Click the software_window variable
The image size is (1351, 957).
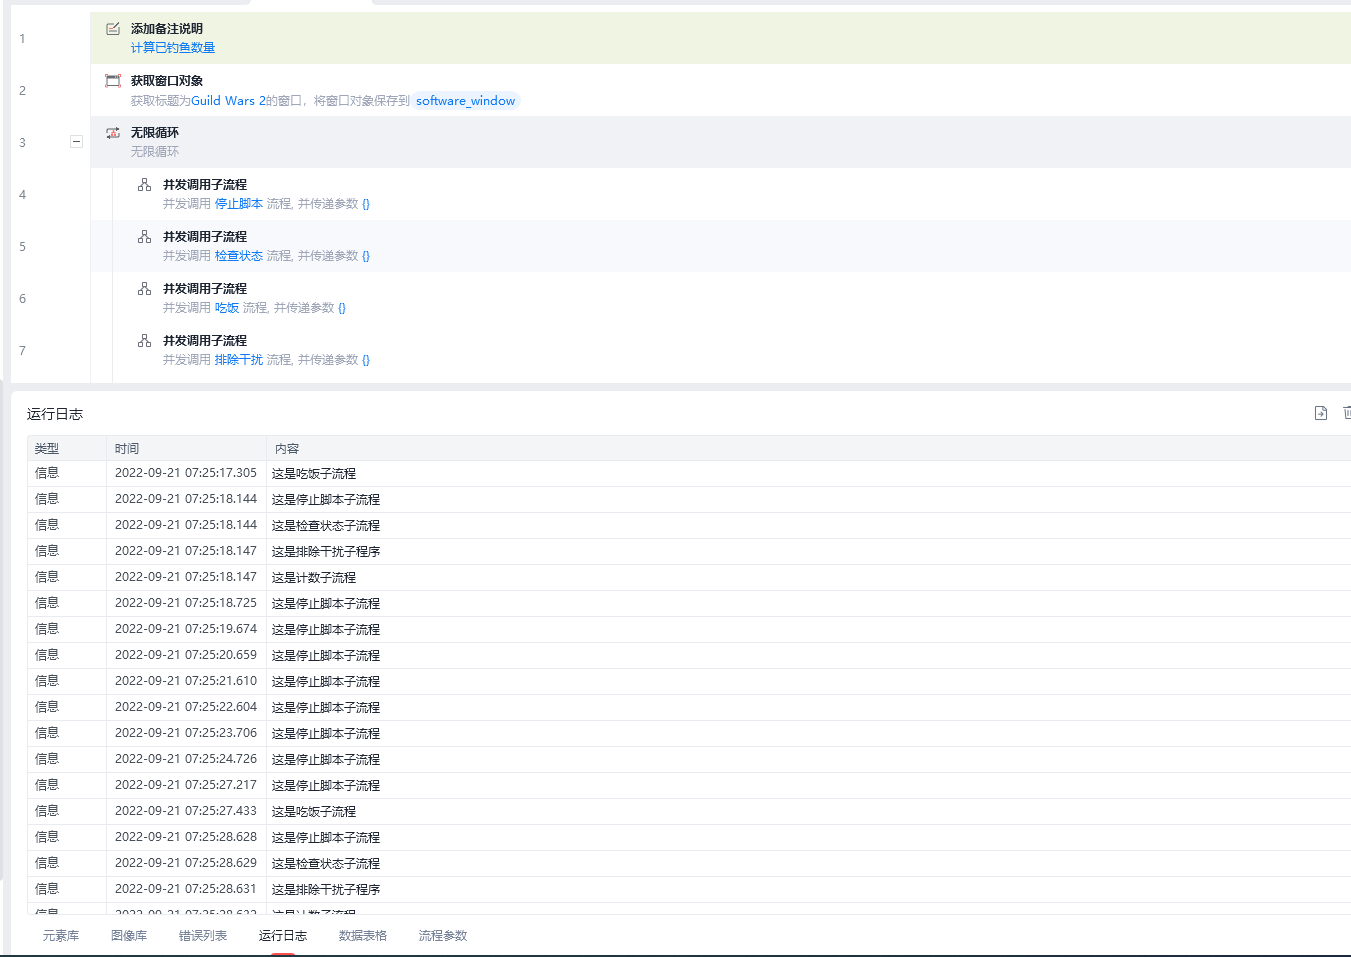click(x=466, y=101)
